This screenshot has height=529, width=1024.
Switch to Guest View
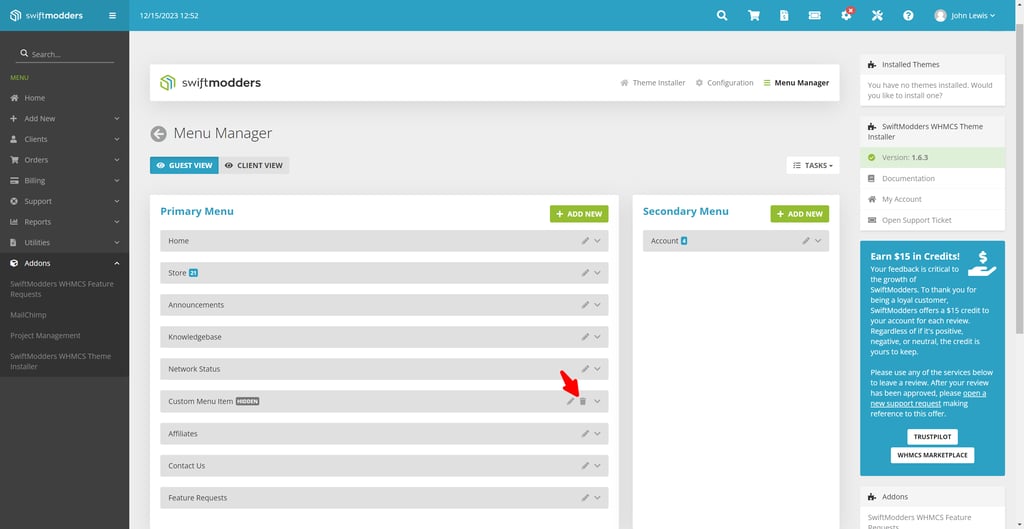click(184, 166)
